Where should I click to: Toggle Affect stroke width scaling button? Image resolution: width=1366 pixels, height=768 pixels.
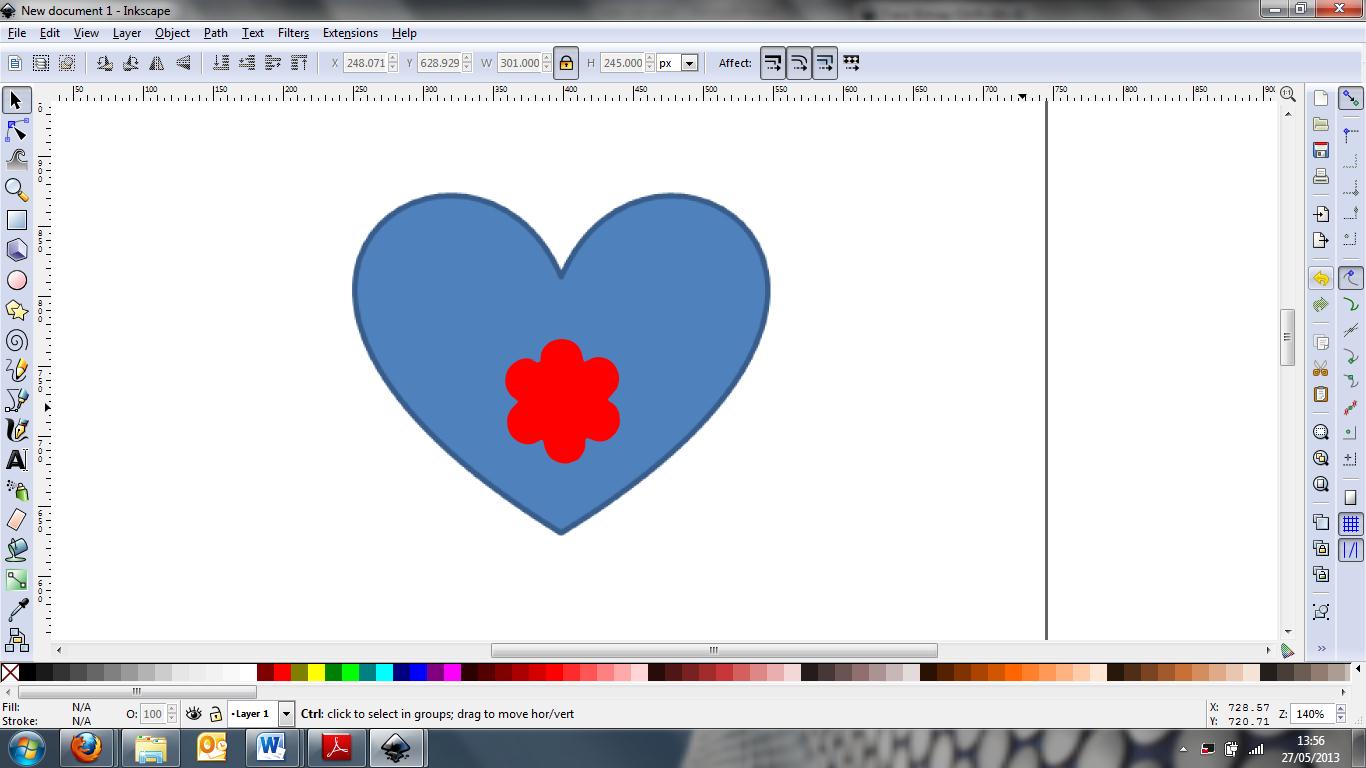tap(773, 63)
